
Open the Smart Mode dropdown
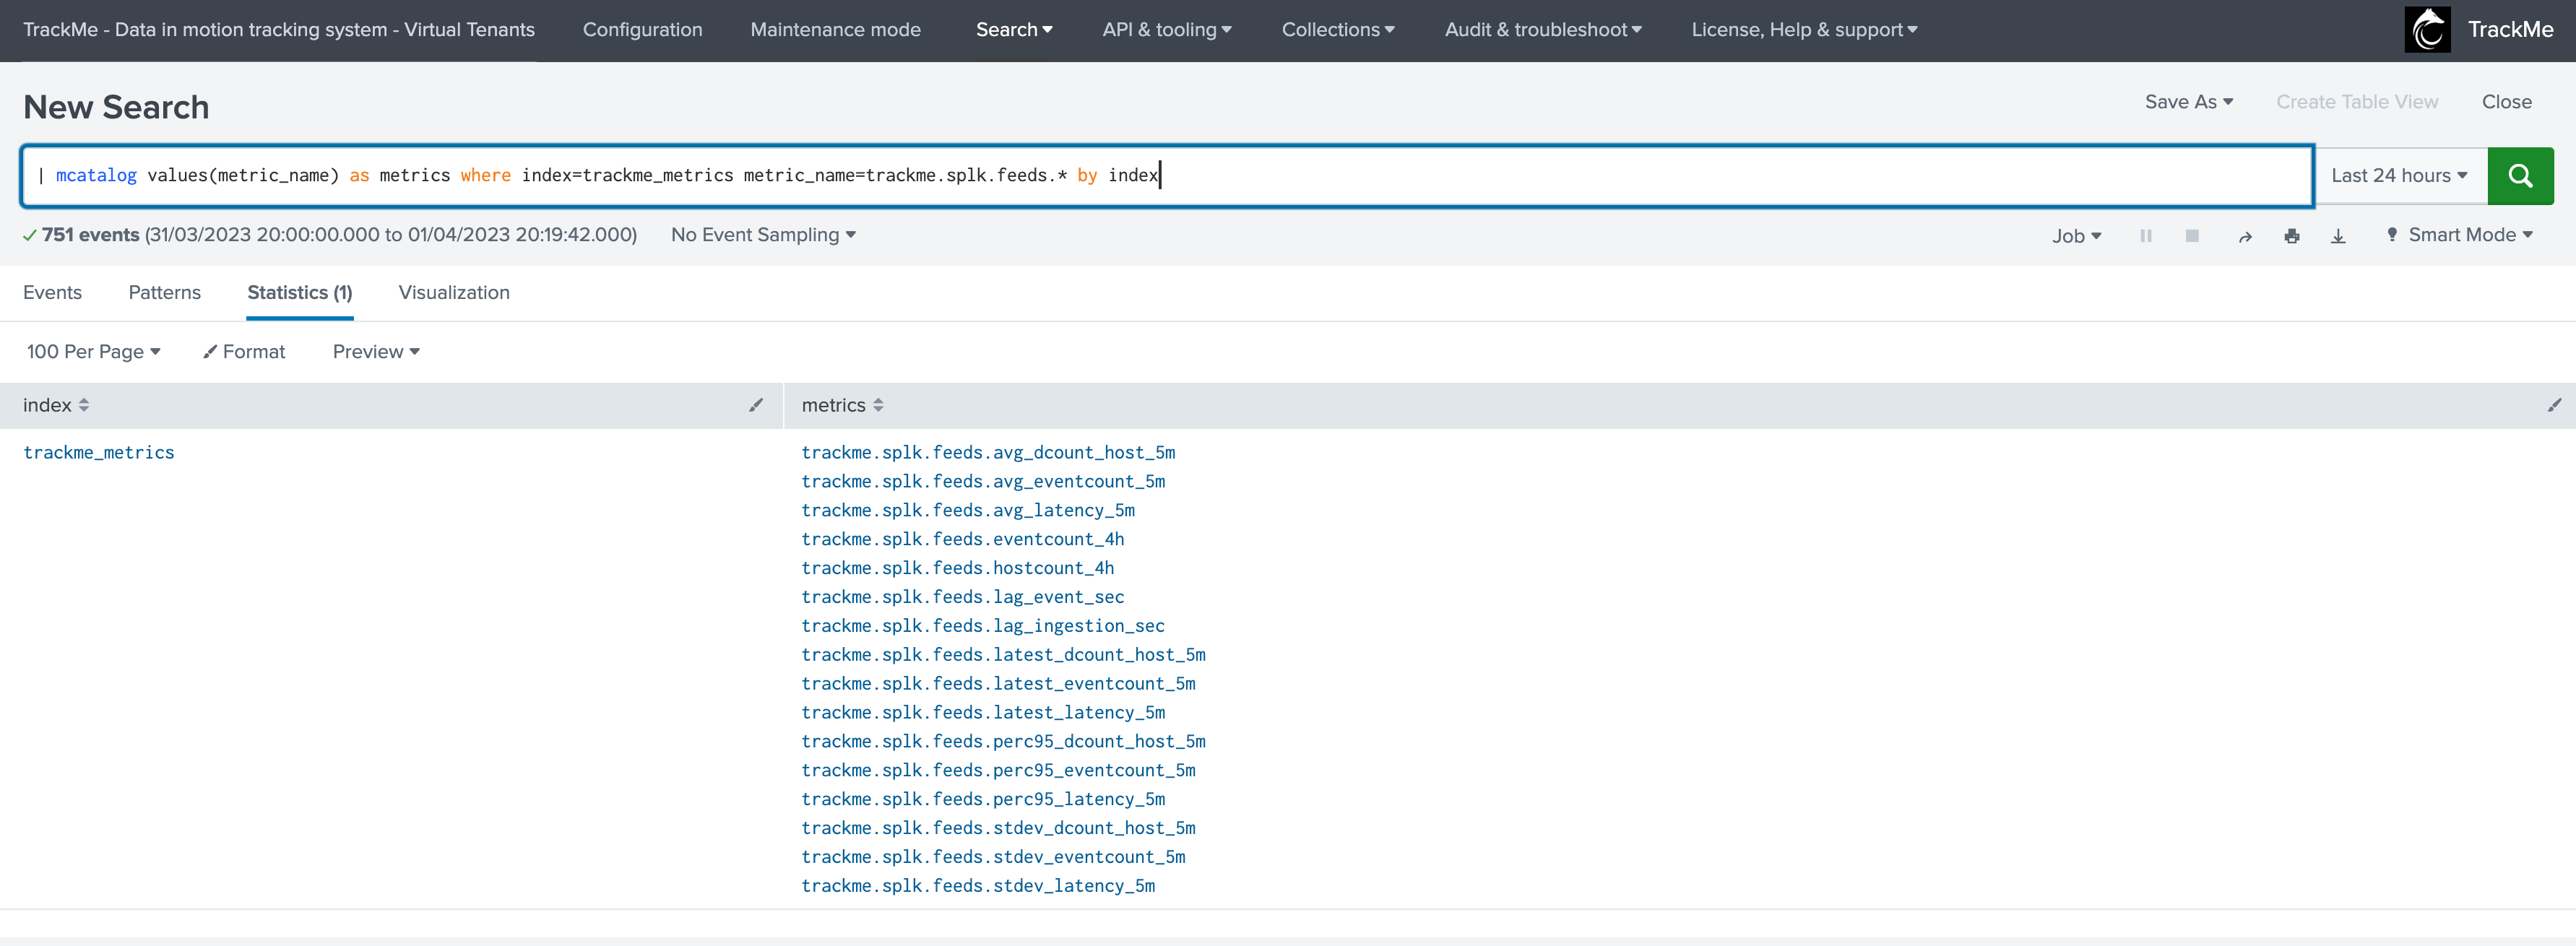click(2459, 235)
